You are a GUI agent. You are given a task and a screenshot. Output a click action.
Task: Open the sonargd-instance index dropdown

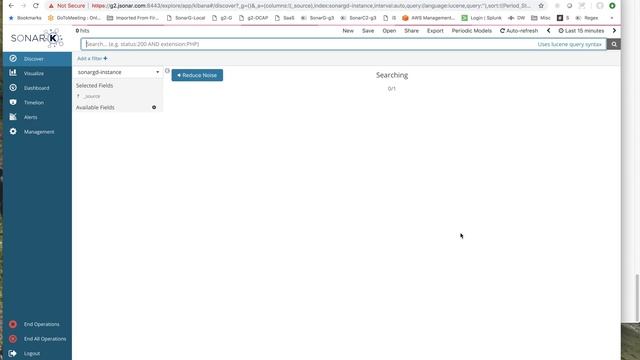(x=118, y=72)
